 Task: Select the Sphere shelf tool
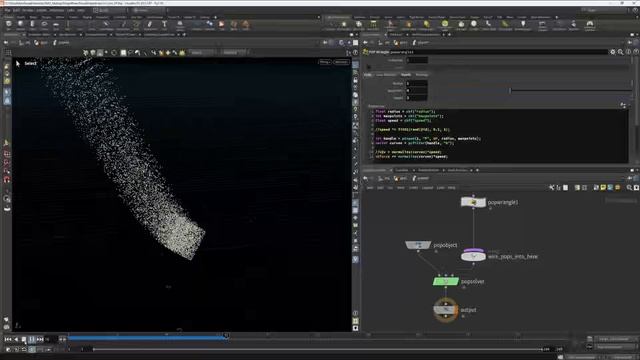pos(20,24)
